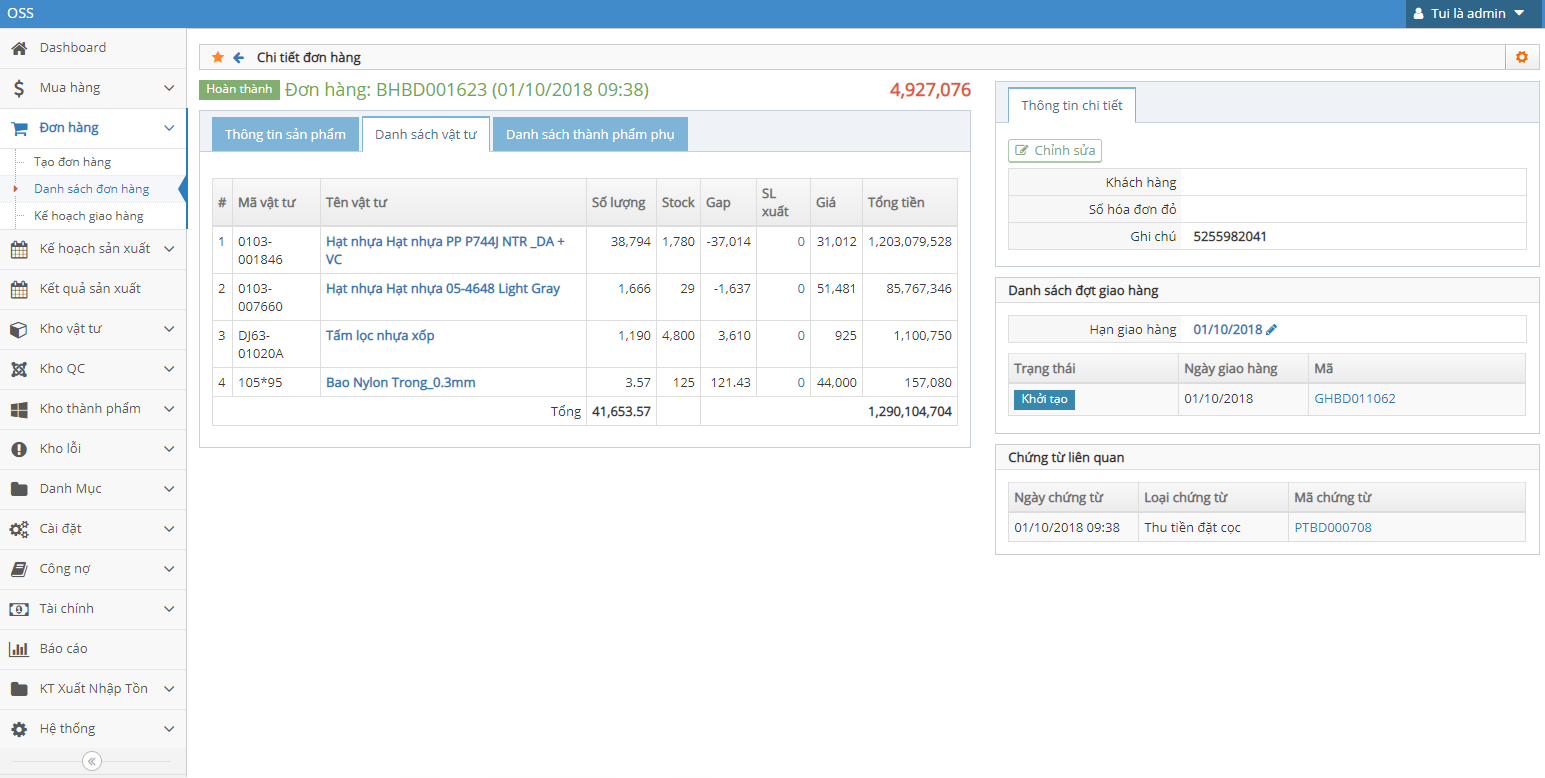Viewport: 1545px width, 778px height.
Task: Go back using the blue arrow icon
Action: pos(239,57)
